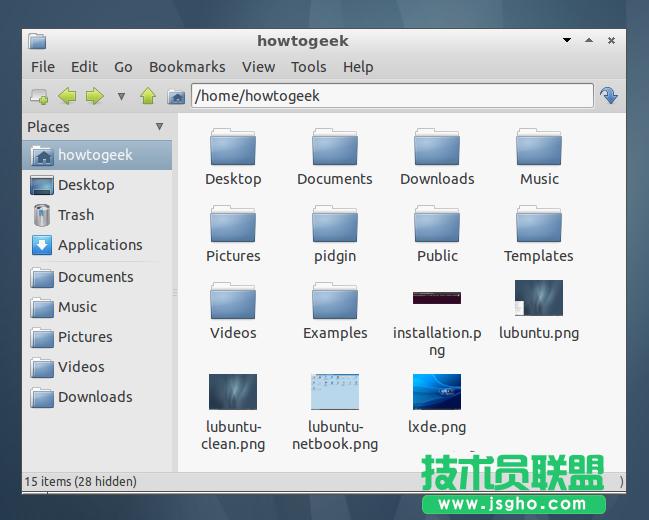Go forward with the right arrow

95,96
